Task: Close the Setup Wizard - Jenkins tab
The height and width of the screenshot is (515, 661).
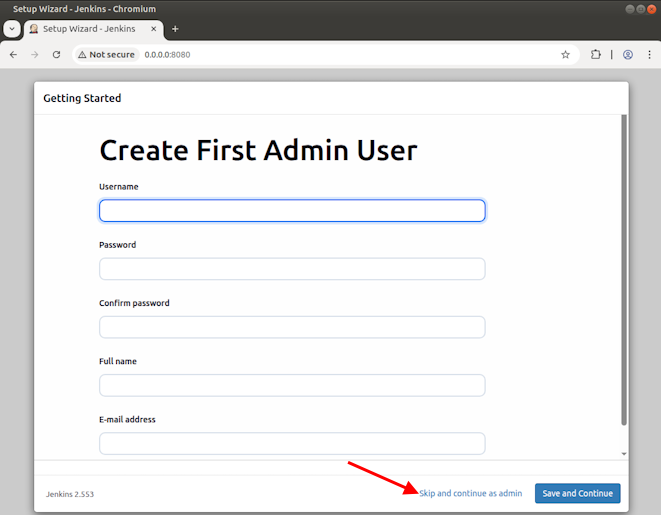Action: pyautogui.click(x=154, y=29)
